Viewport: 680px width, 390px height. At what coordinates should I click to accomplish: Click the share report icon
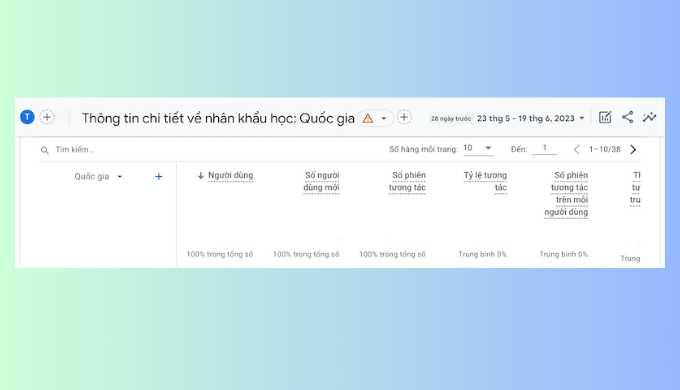point(628,117)
